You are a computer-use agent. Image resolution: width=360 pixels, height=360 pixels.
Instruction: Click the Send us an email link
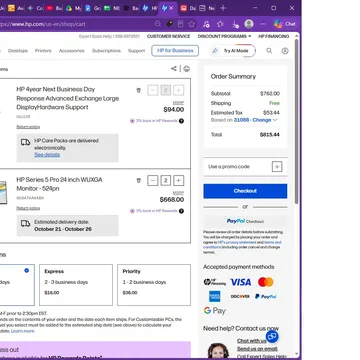(257, 349)
